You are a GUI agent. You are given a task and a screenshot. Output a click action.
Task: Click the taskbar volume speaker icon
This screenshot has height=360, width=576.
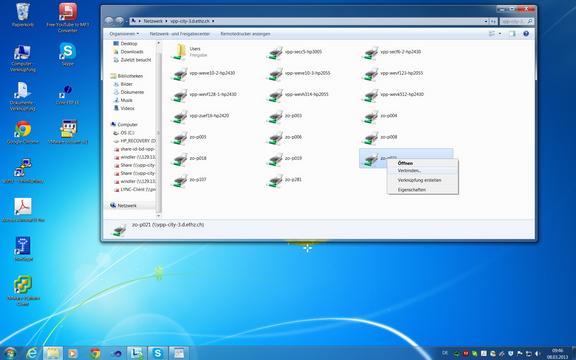pos(538,353)
